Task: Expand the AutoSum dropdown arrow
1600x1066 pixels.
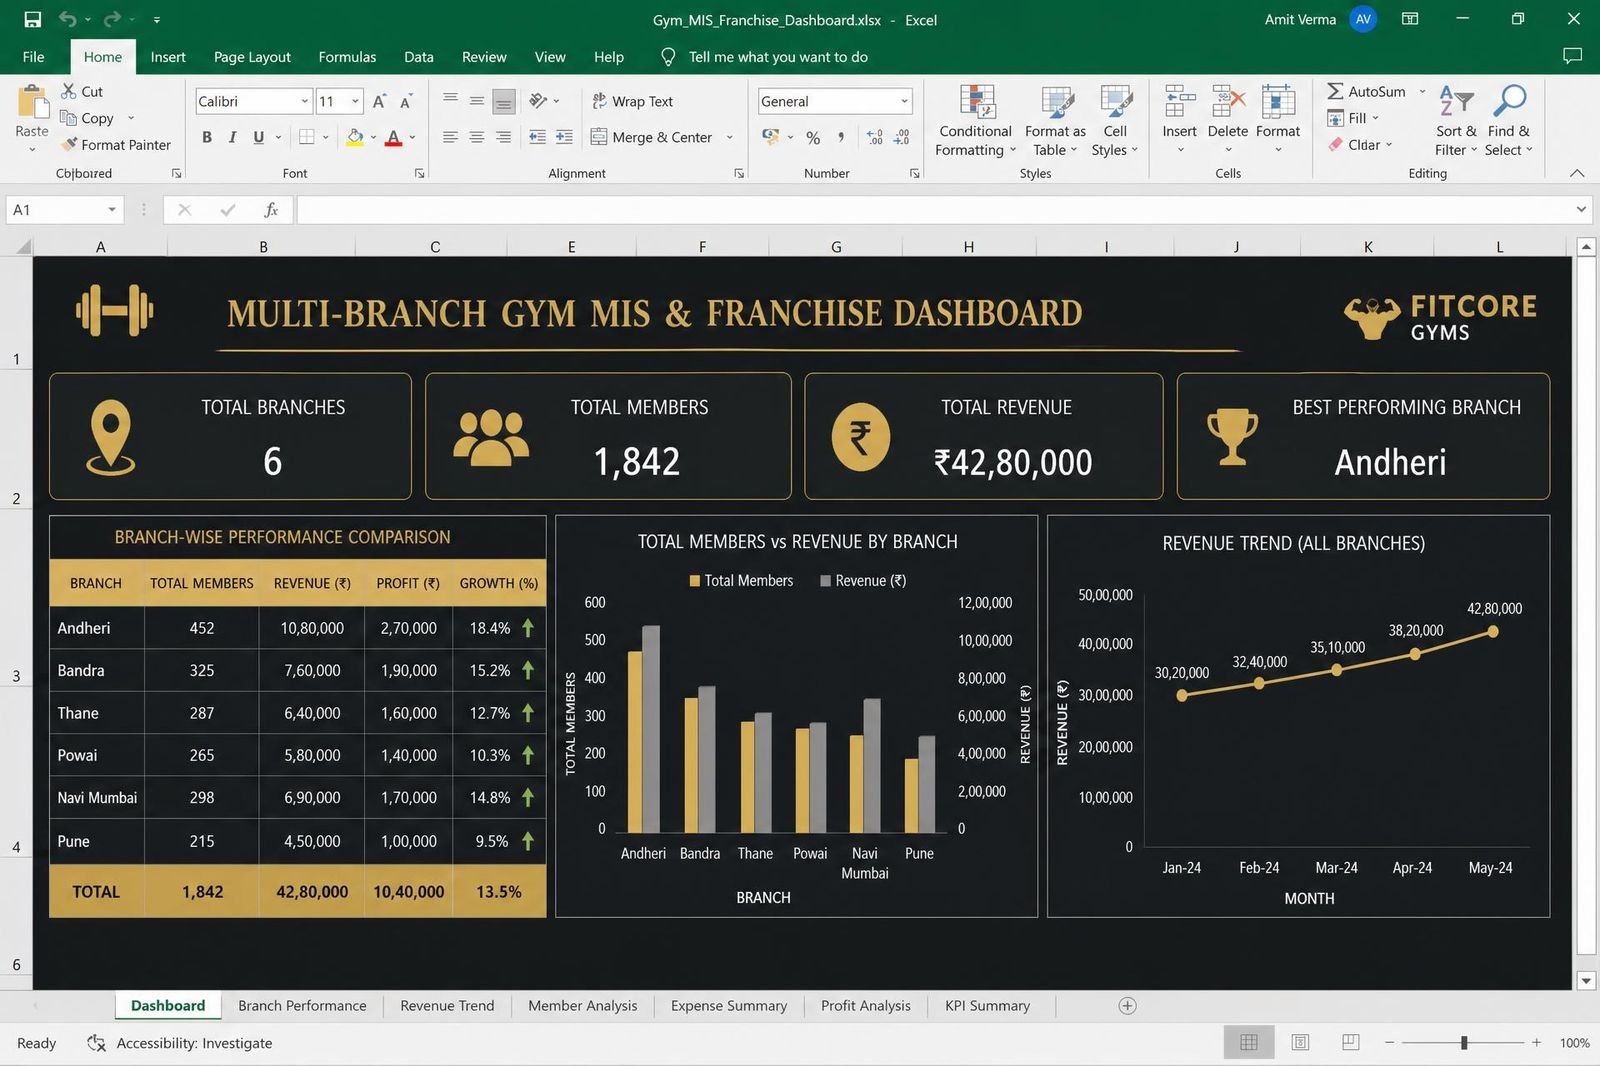Action: (1422, 91)
